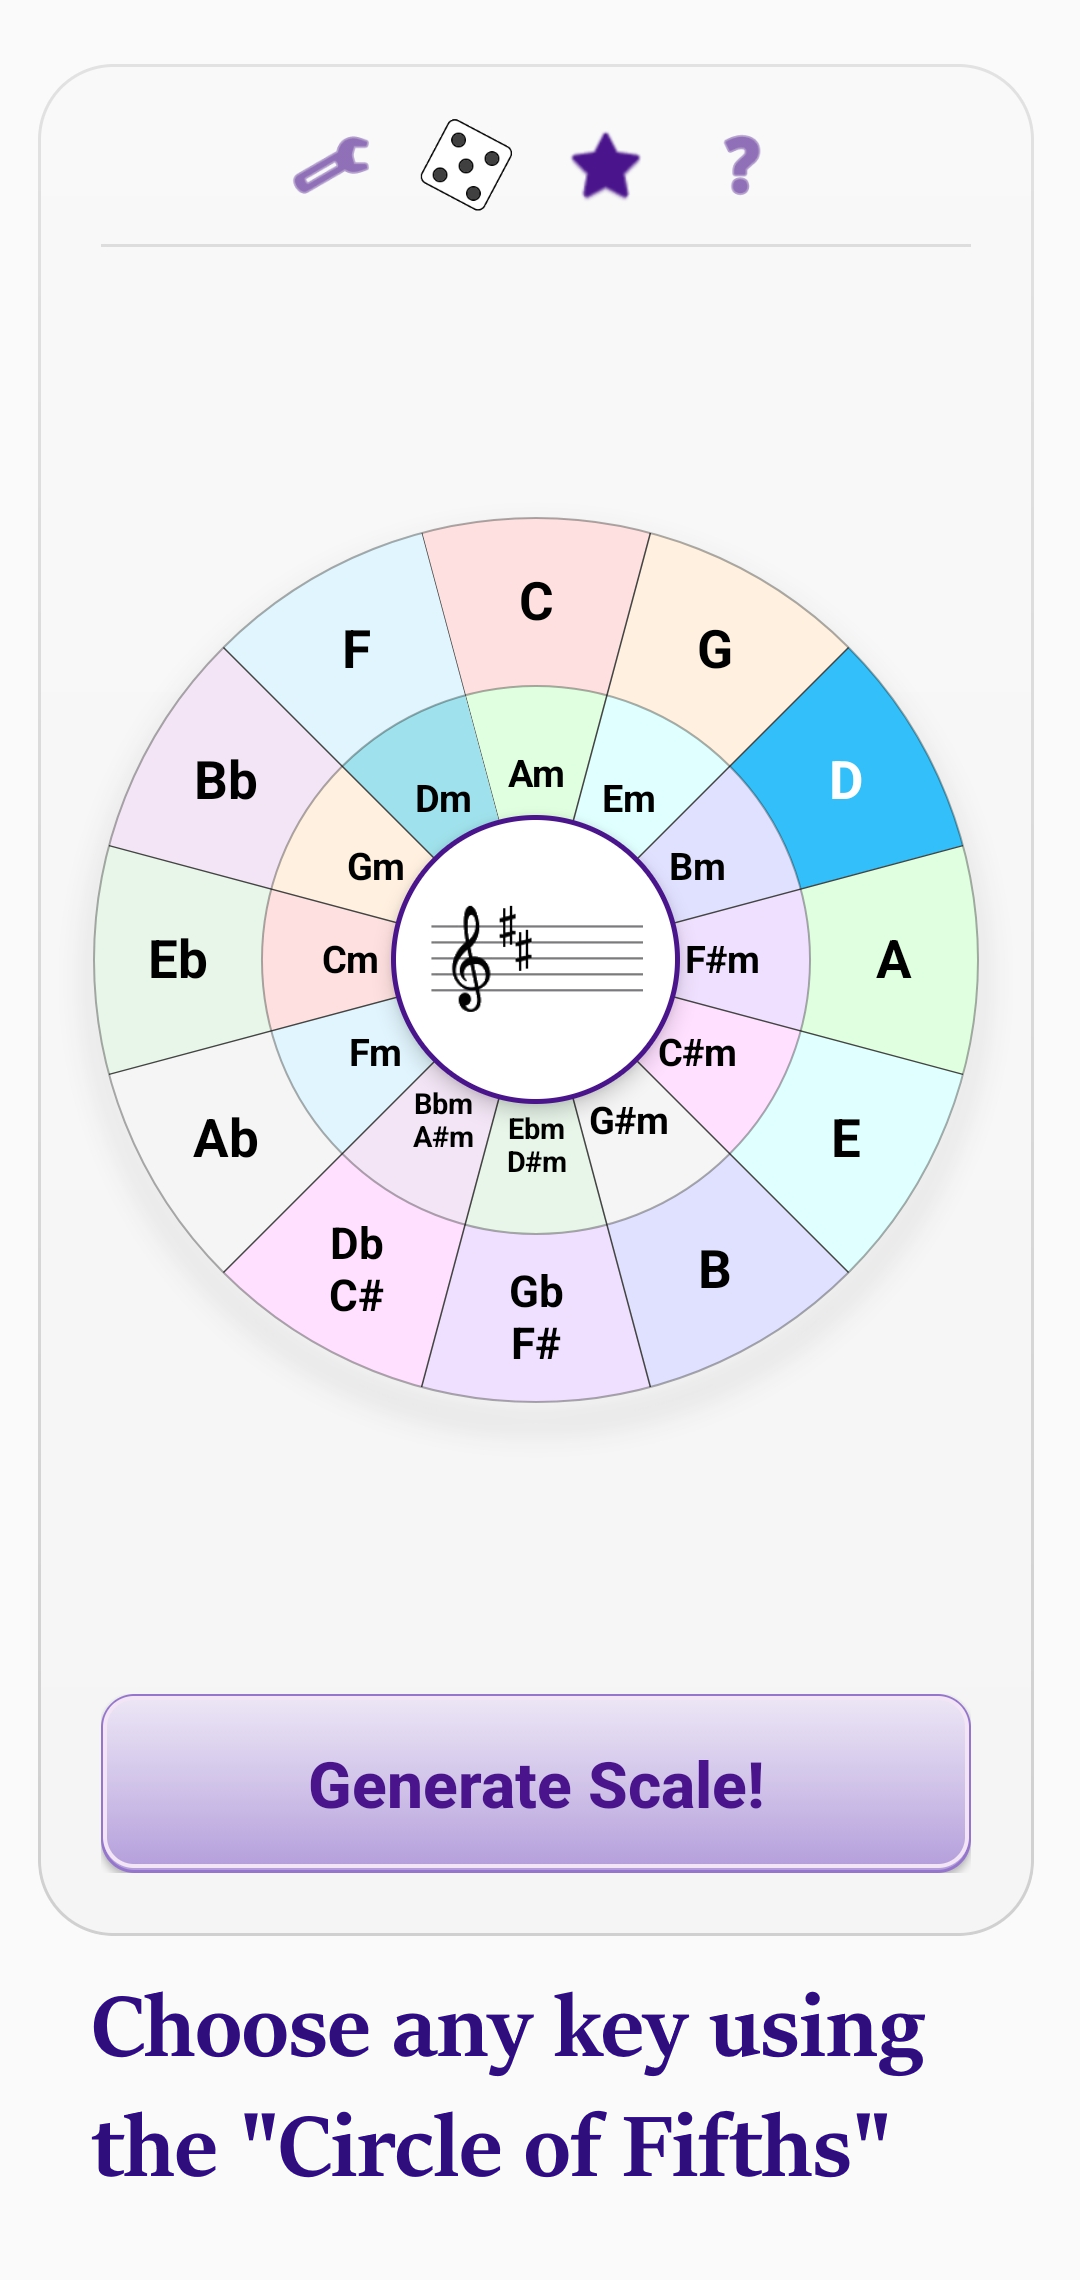Select the Db/C# major segment
The height and width of the screenshot is (2280, 1080).
[357, 1270]
